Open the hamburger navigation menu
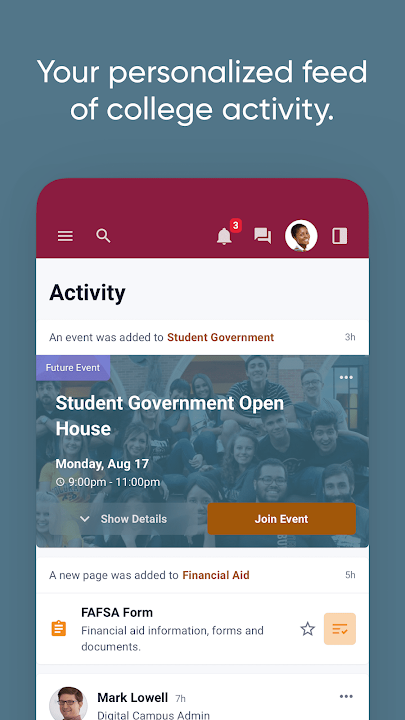 tap(65, 236)
